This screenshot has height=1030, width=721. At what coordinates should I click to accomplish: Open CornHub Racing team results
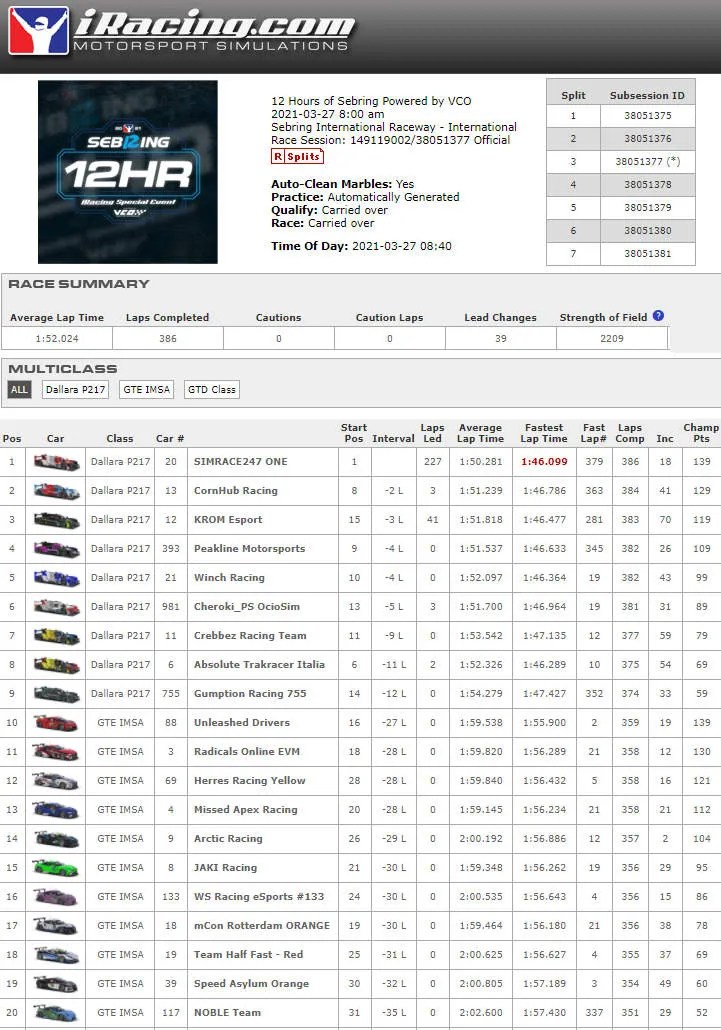tap(236, 491)
